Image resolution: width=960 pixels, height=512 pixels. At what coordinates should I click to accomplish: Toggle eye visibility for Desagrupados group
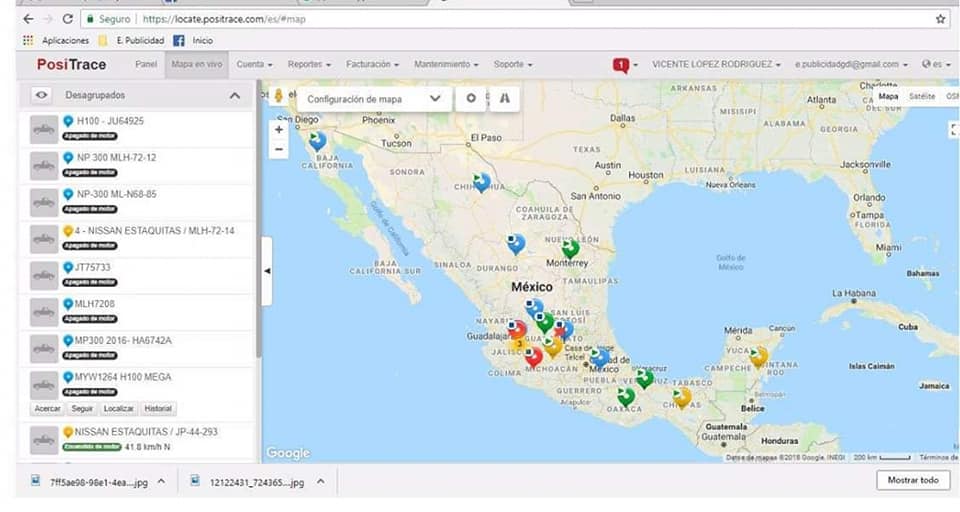(41, 96)
